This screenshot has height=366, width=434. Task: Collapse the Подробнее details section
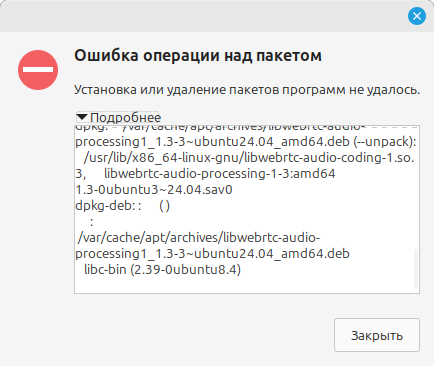(119, 117)
